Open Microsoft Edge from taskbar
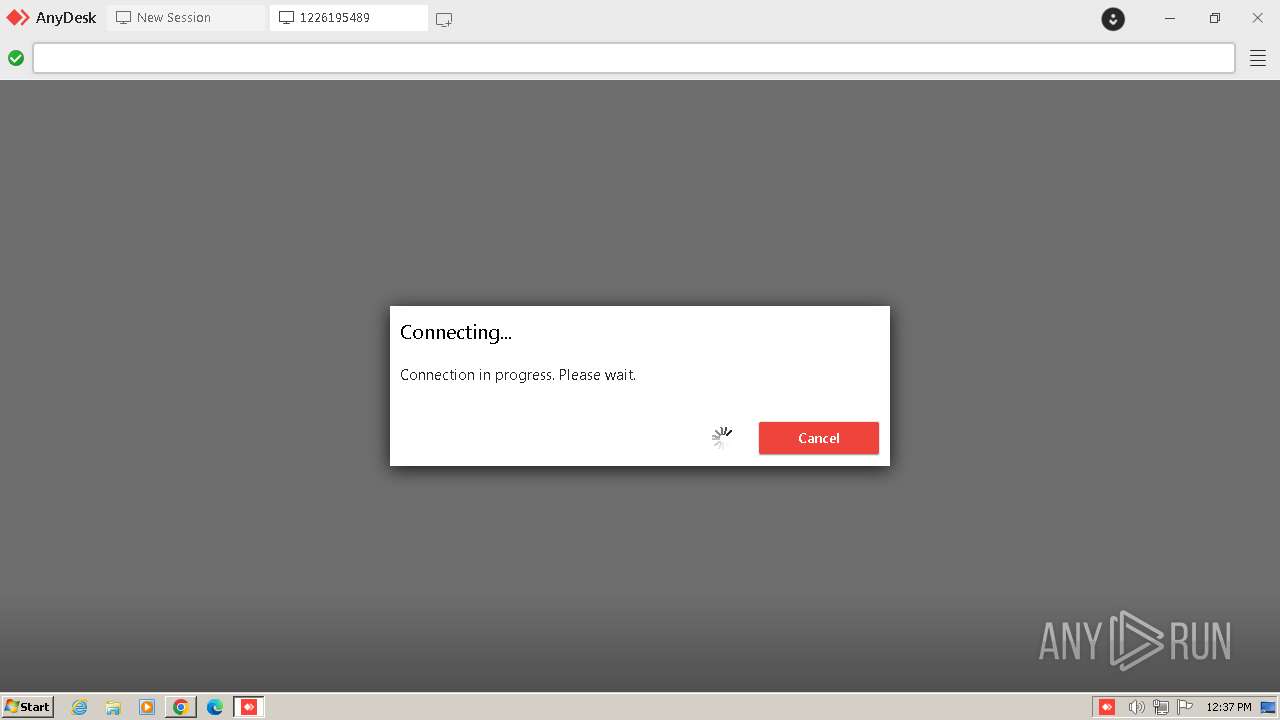1280x720 pixels. tap(214, 707)
